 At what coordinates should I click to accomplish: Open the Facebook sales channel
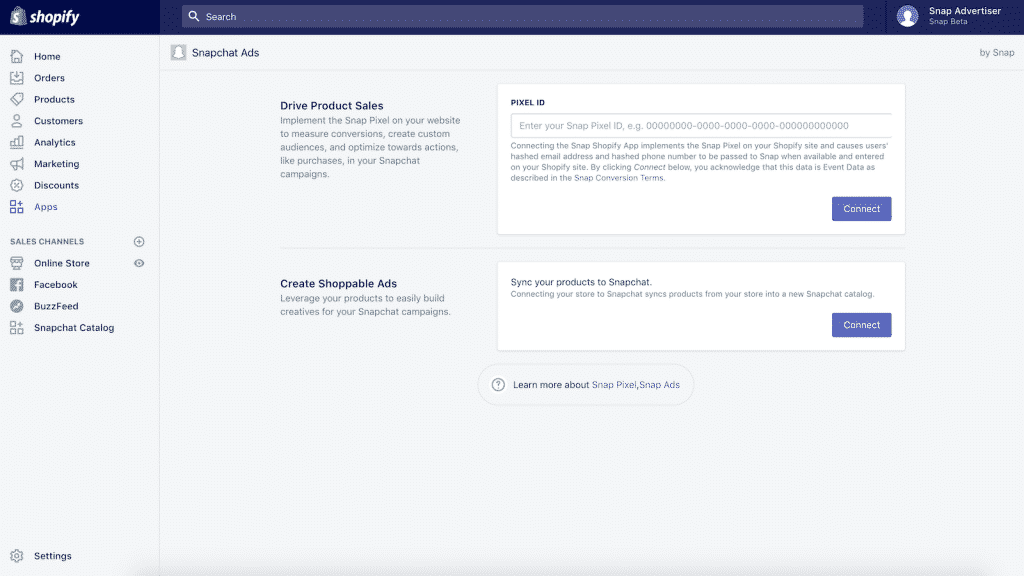tap(55, 285)
